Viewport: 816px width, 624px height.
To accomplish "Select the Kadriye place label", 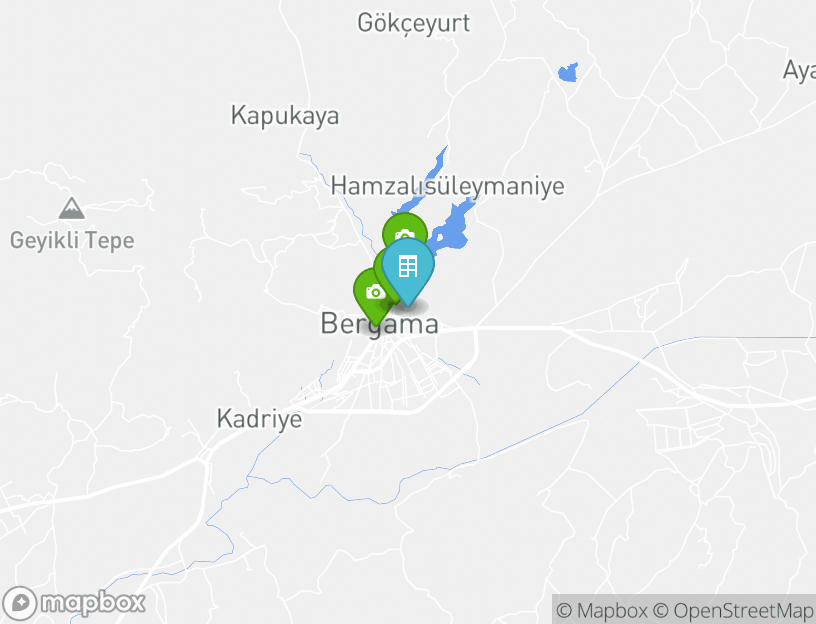I will pos(259,418).
